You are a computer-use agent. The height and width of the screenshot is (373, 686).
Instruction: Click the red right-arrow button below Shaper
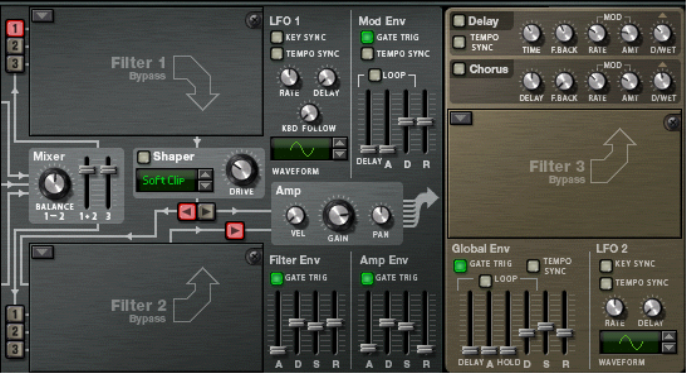click(235, 230)
